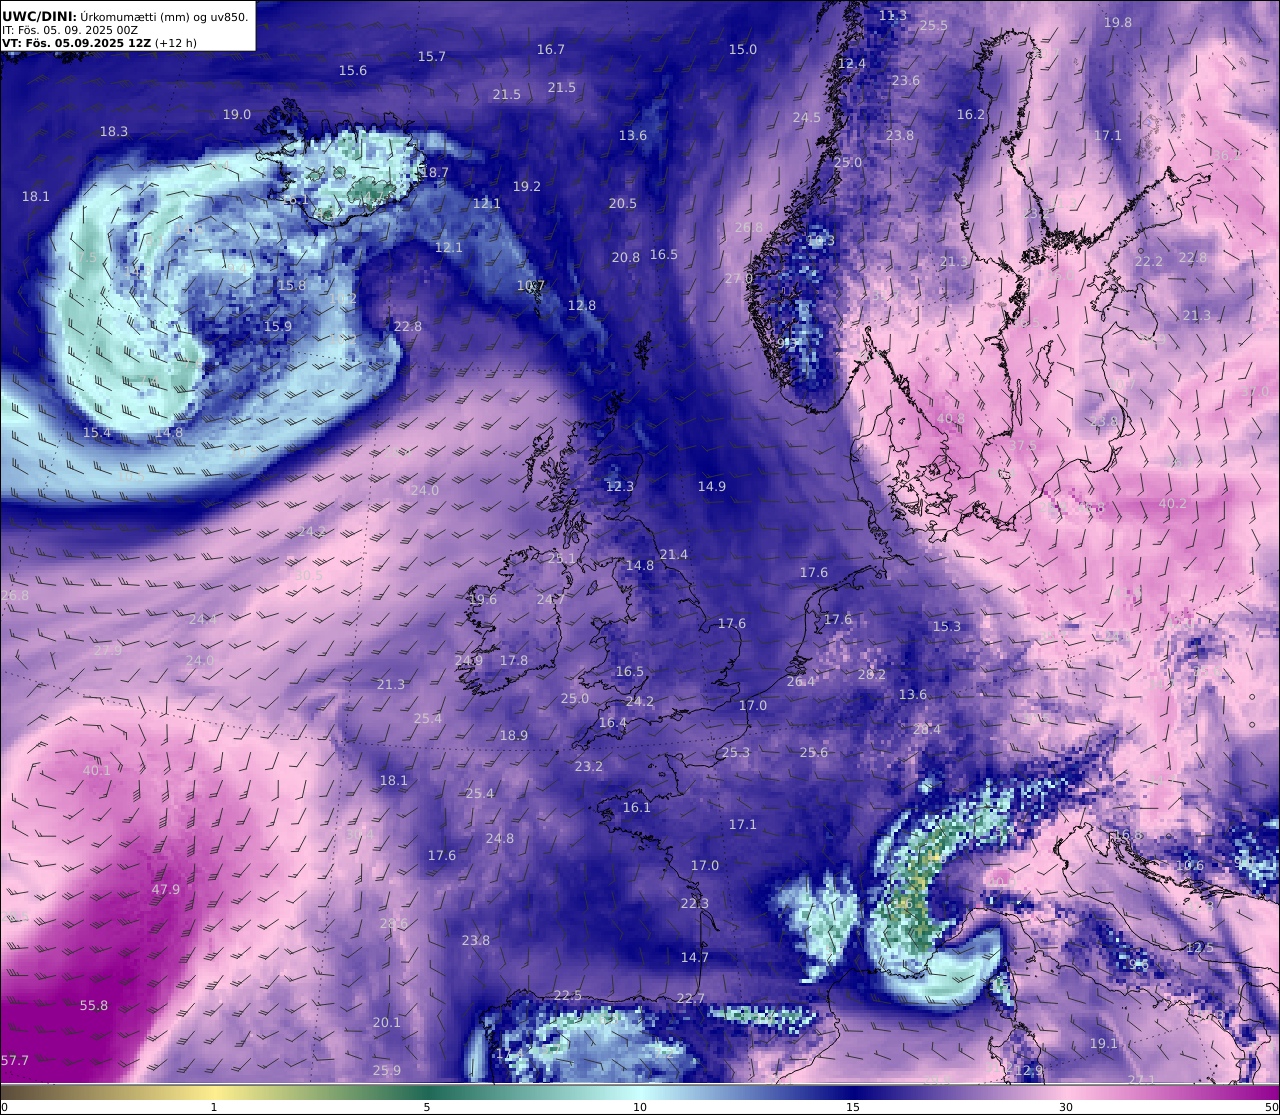The width and height of the screenshot is (1280, 1115).
Task: Click the 20.8 value label
Action: 626,258
